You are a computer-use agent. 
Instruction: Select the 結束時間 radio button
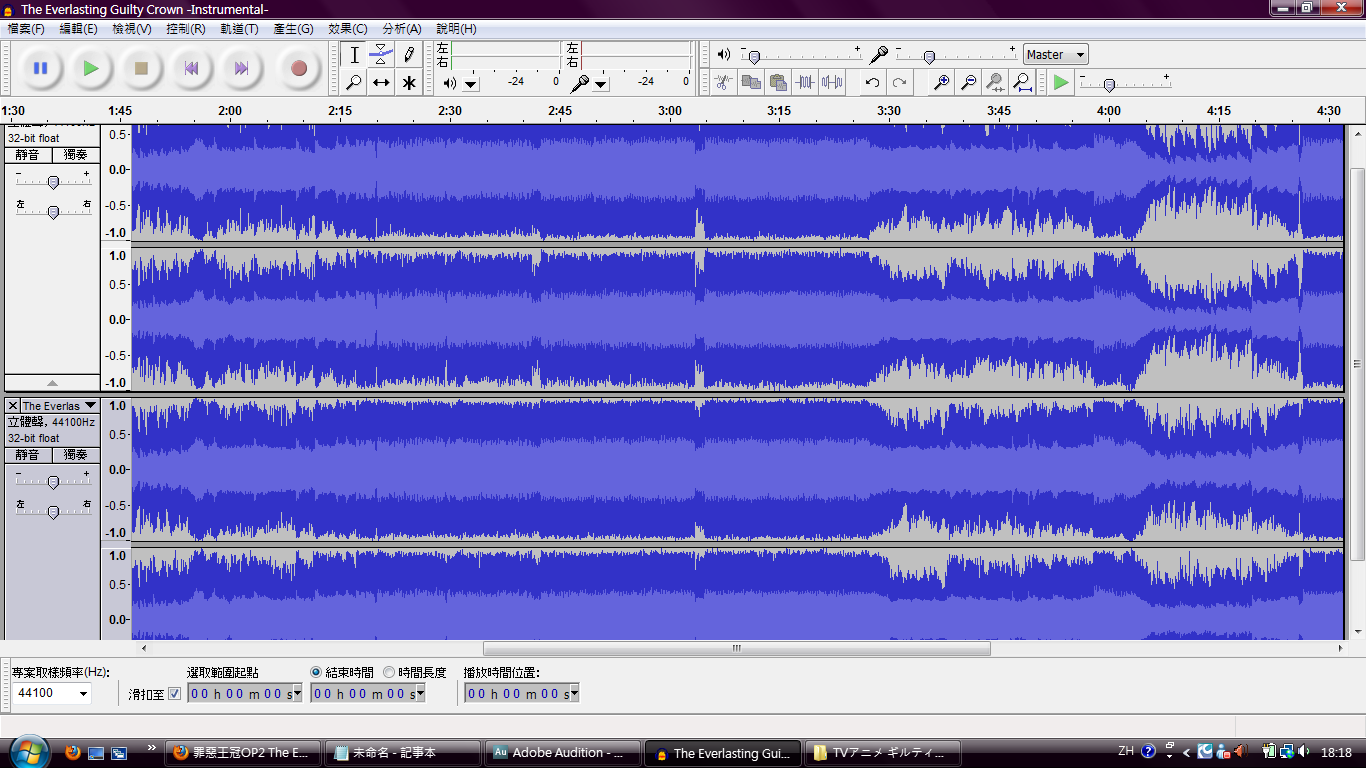click(316, 672)
